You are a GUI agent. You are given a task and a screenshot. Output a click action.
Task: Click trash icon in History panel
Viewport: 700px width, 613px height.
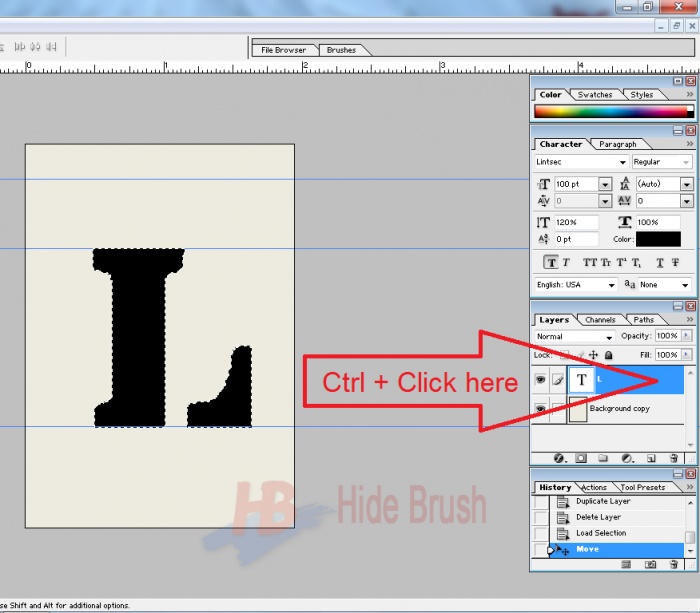pos(674,565)
